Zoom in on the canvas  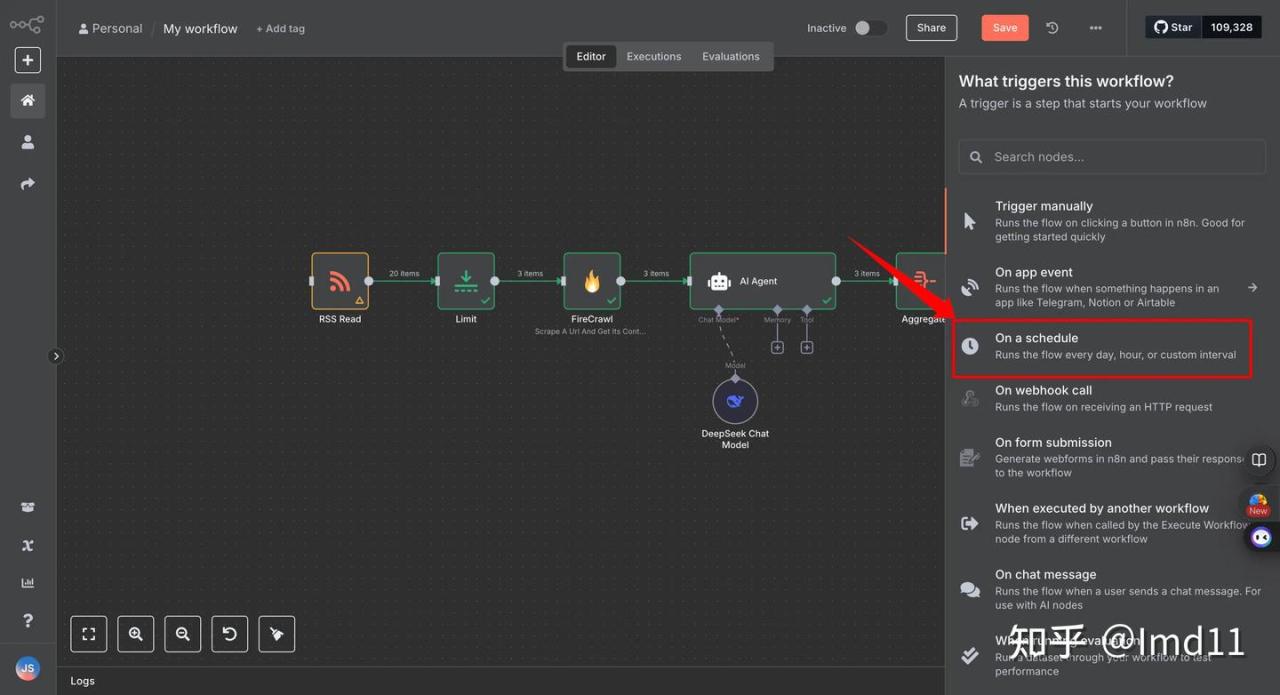pyautogui.click(x=135, y=634)
